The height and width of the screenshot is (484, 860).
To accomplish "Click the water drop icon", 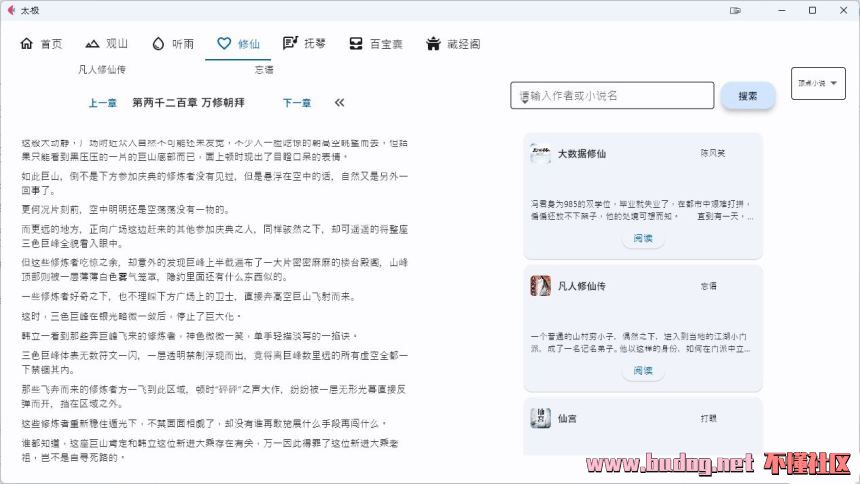I will 158,44.
